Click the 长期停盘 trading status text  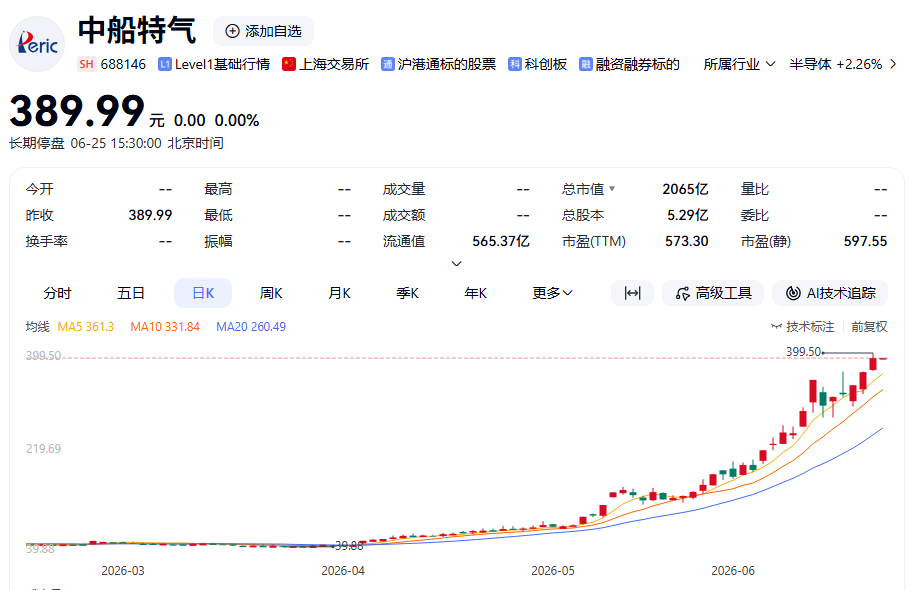[x=37, y=143]
